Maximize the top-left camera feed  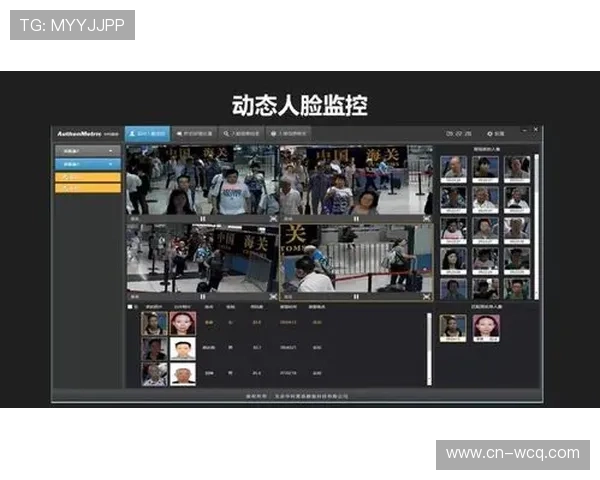273,219
